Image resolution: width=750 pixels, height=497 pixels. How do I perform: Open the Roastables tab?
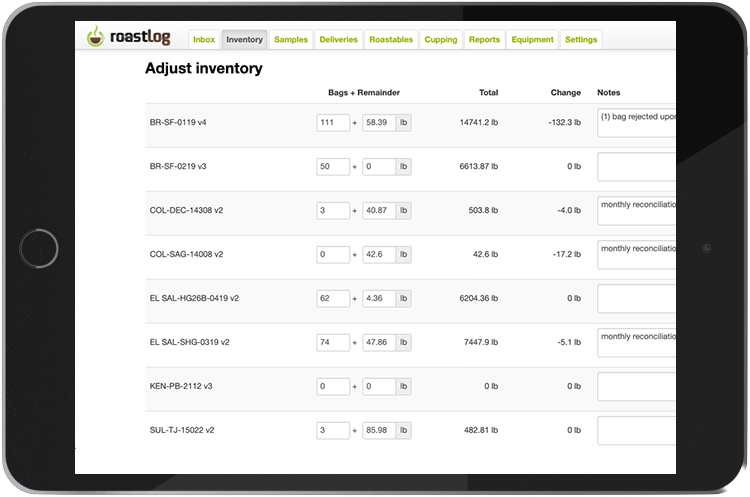click(390, 40)
